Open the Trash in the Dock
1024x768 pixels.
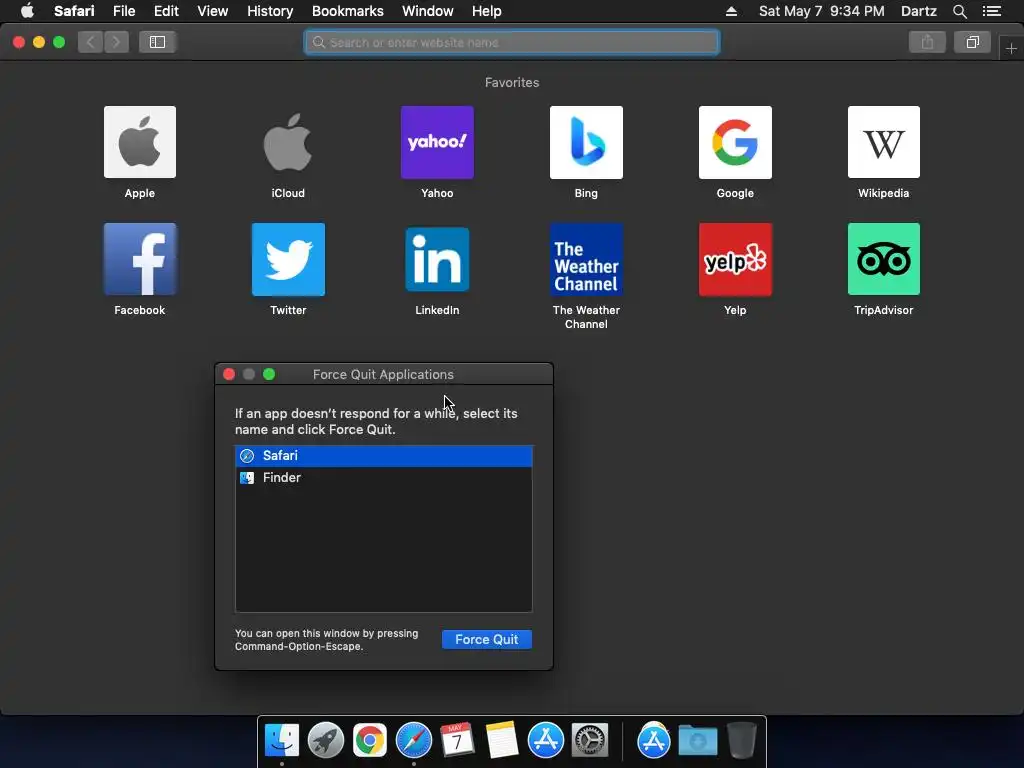741,741
